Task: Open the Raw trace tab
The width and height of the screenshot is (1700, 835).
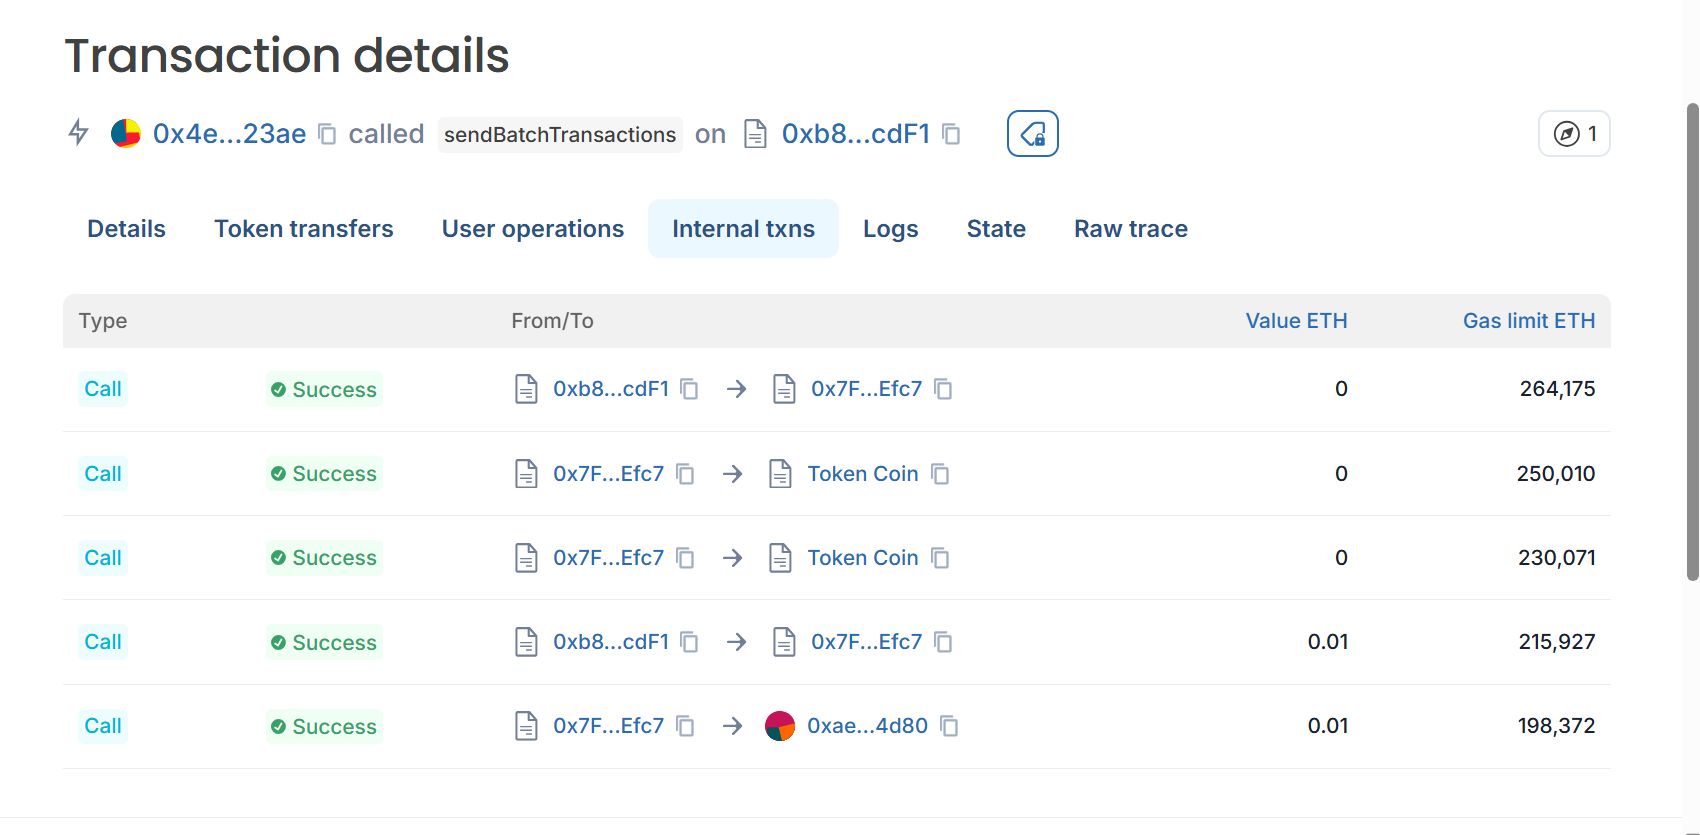Action: pos(1131,229)
